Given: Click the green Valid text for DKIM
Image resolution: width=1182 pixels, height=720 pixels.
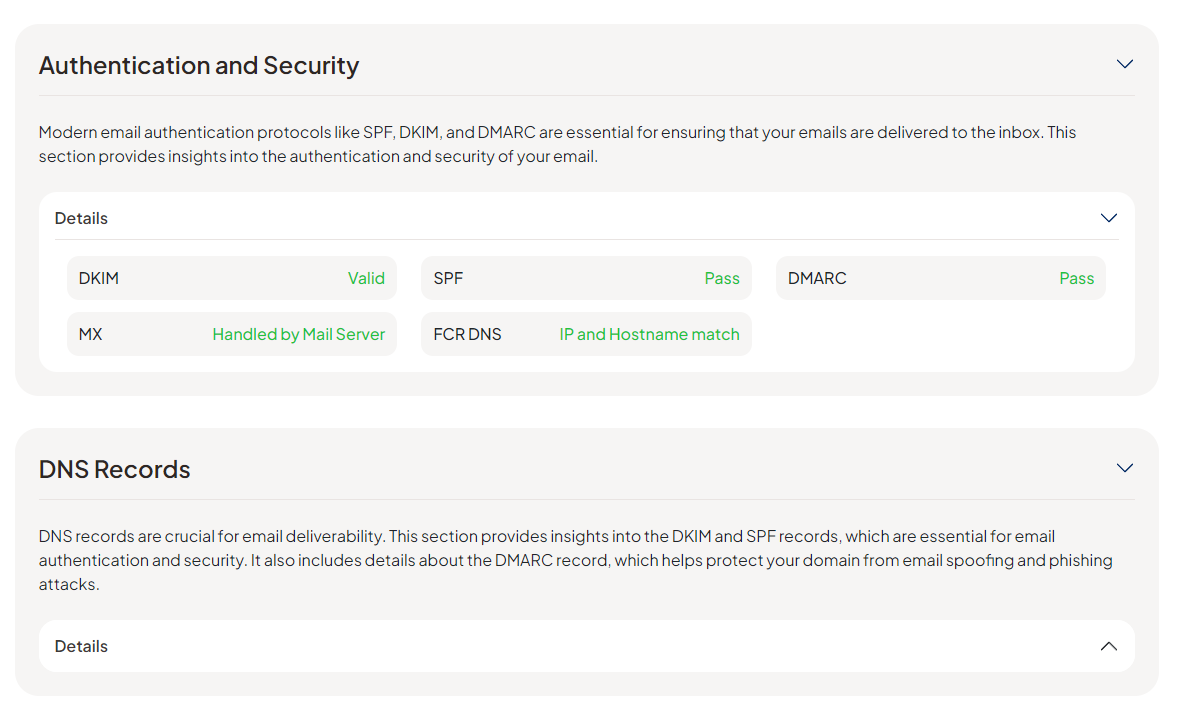Looking at the screenshot, I should click(x=366, y=278).
